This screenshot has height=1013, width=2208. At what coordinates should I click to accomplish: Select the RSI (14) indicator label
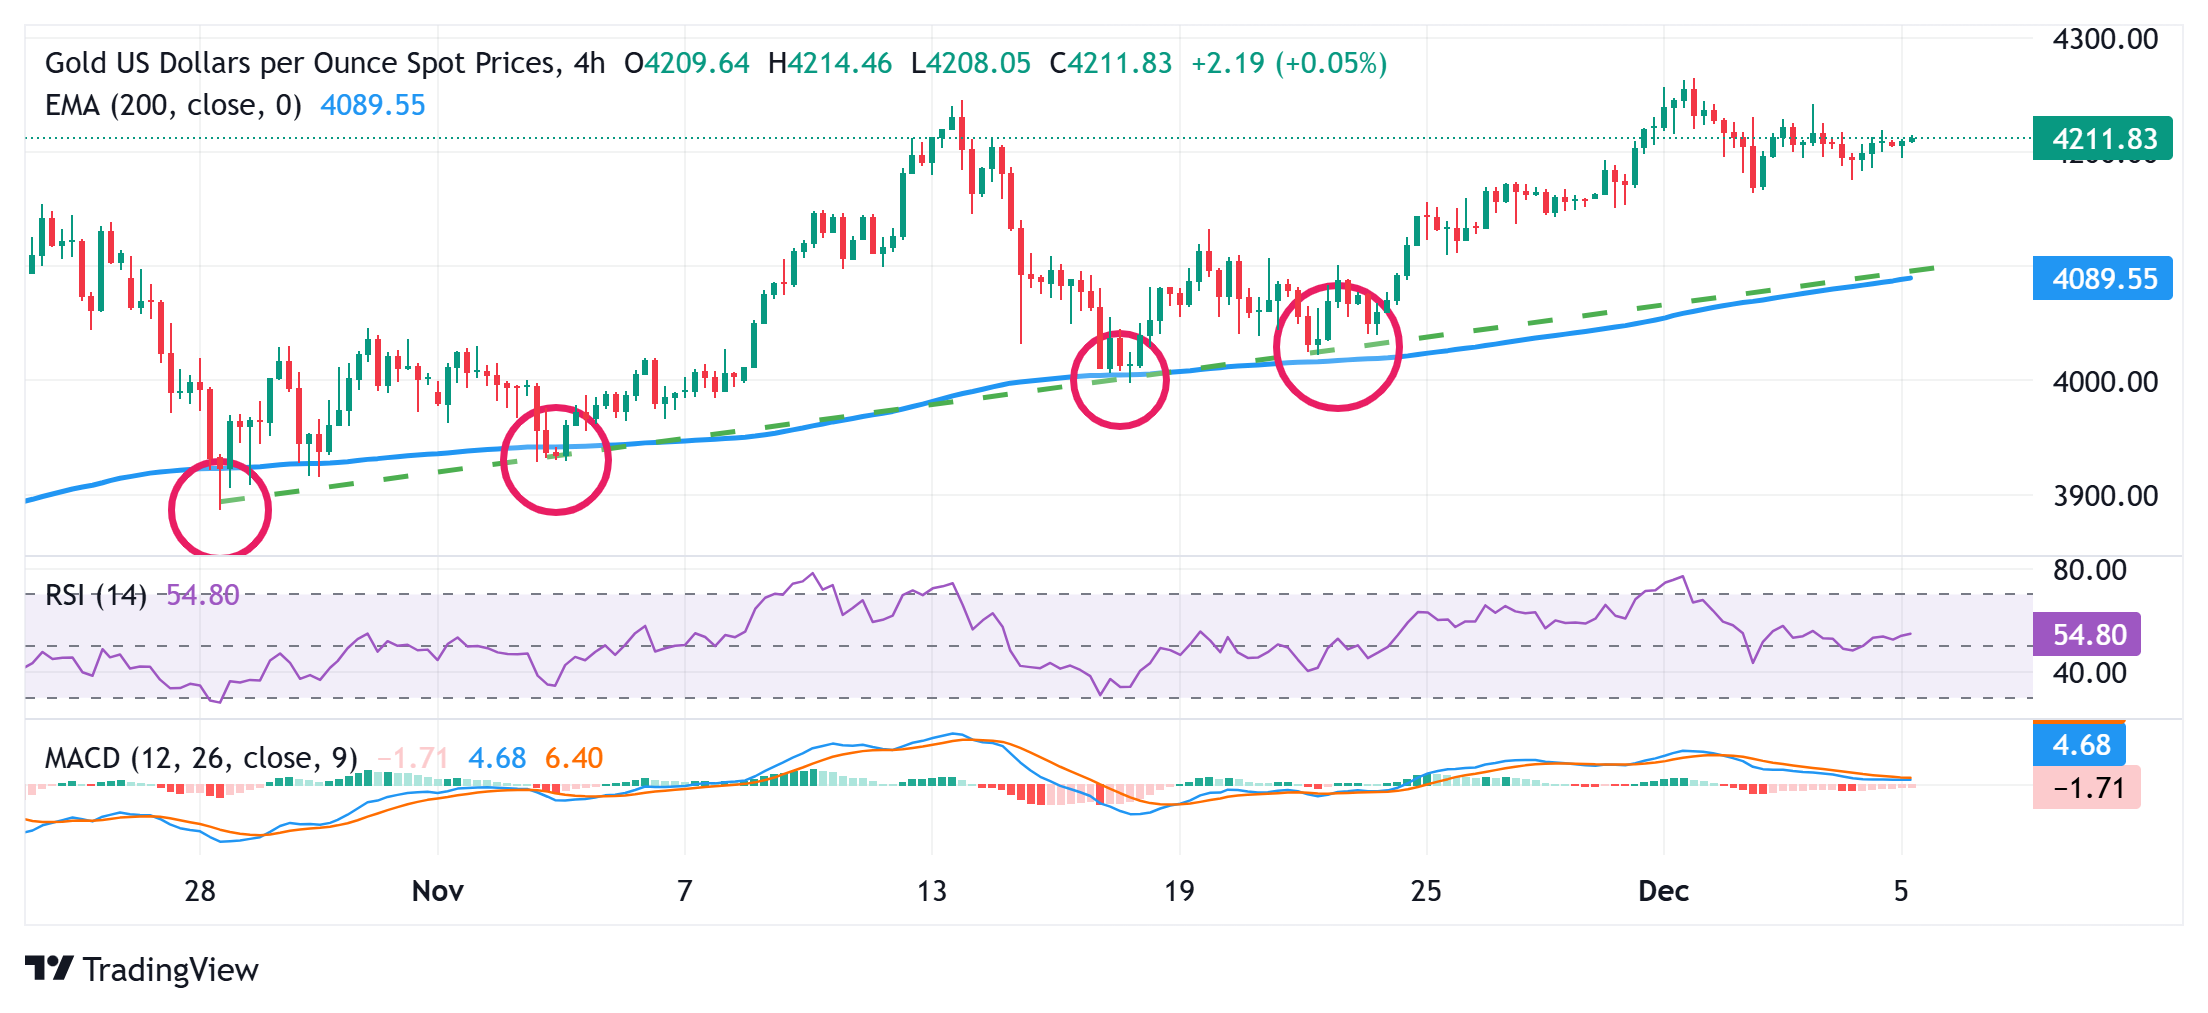(x=96, y=595)
